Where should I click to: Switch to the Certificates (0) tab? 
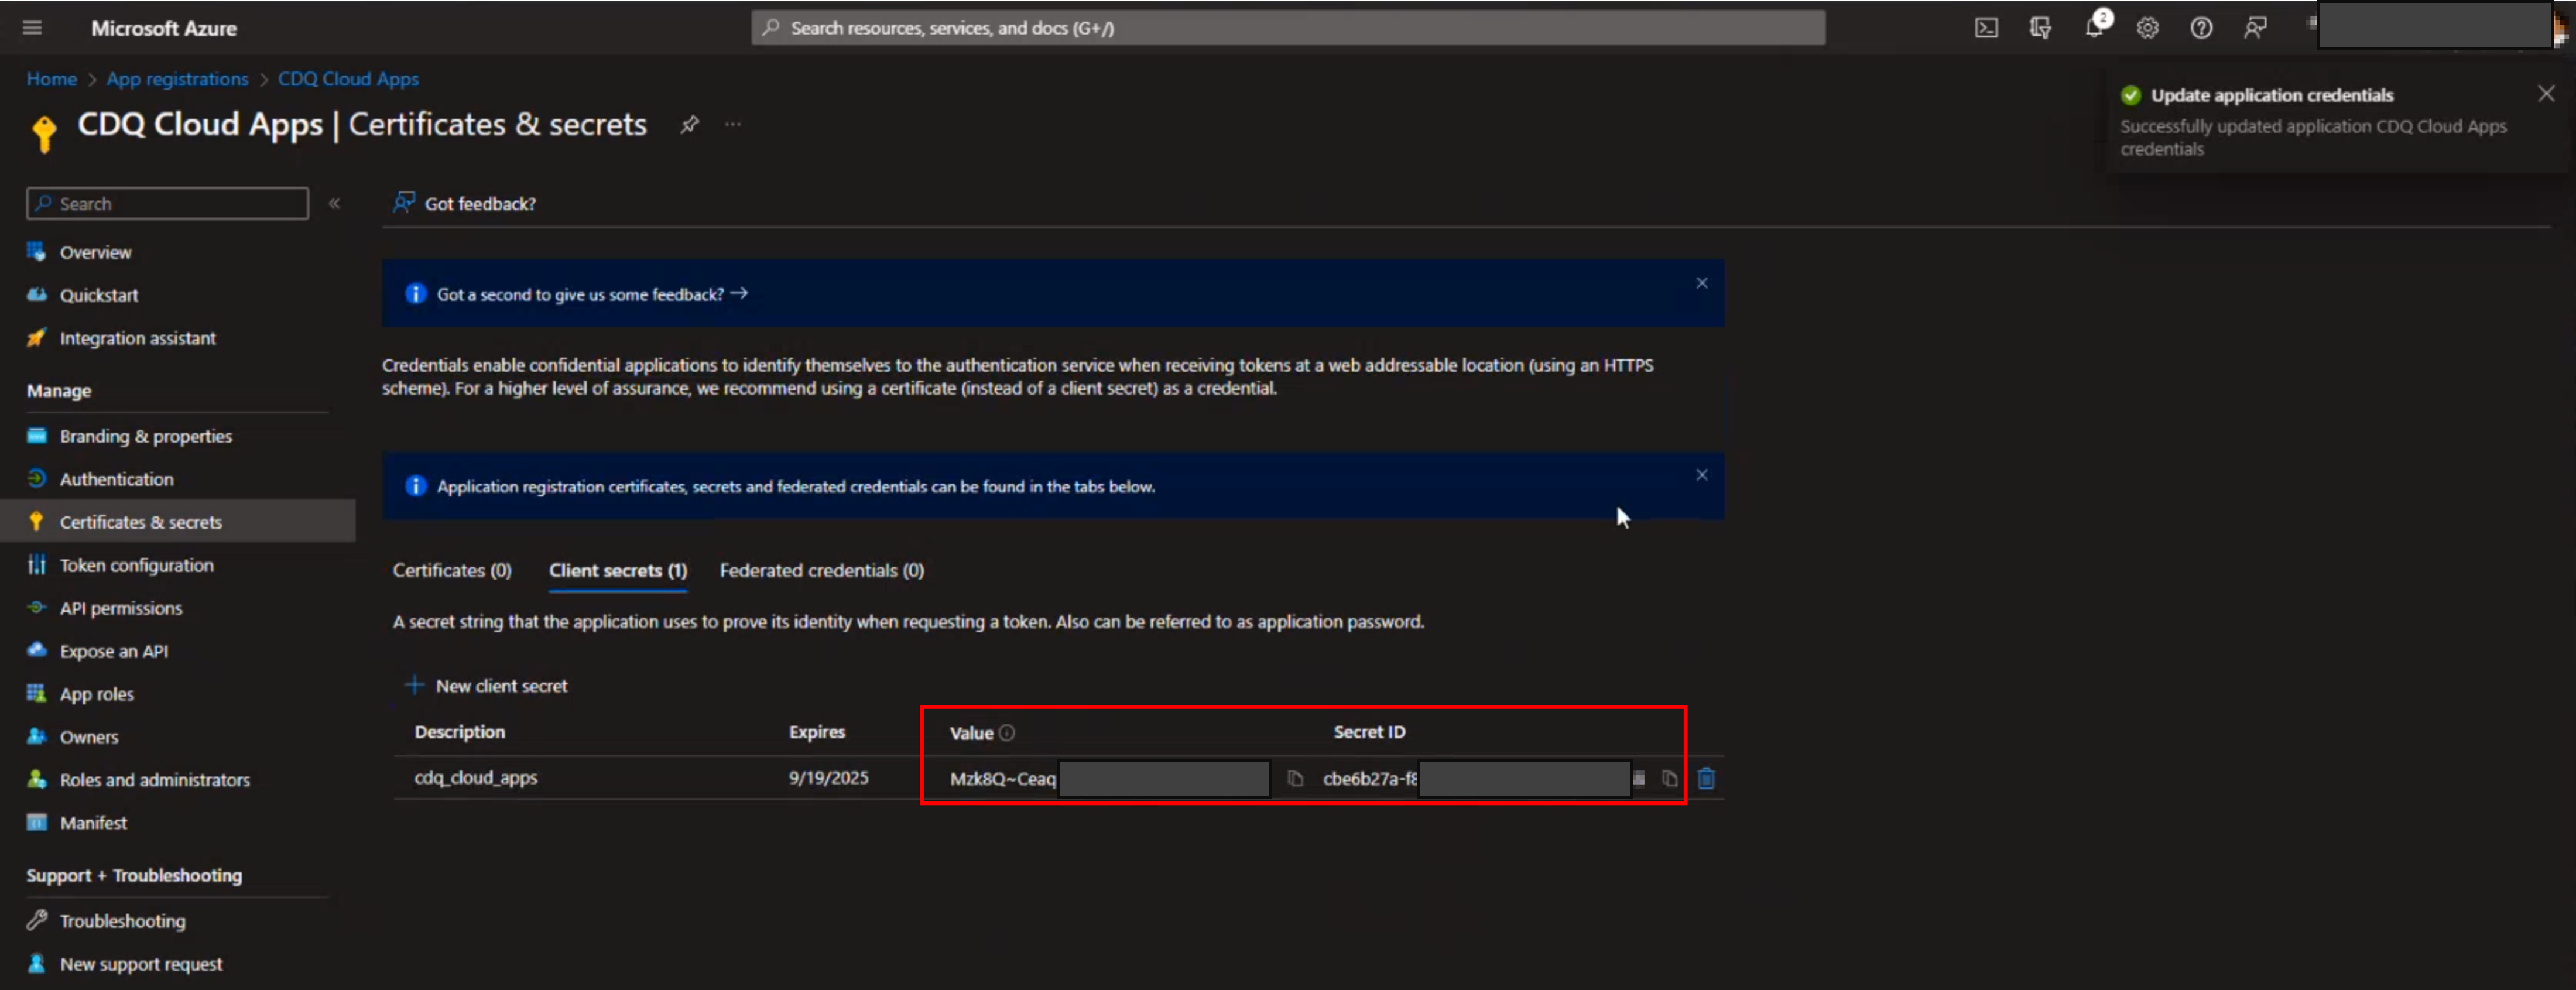(x=452, y=570)
